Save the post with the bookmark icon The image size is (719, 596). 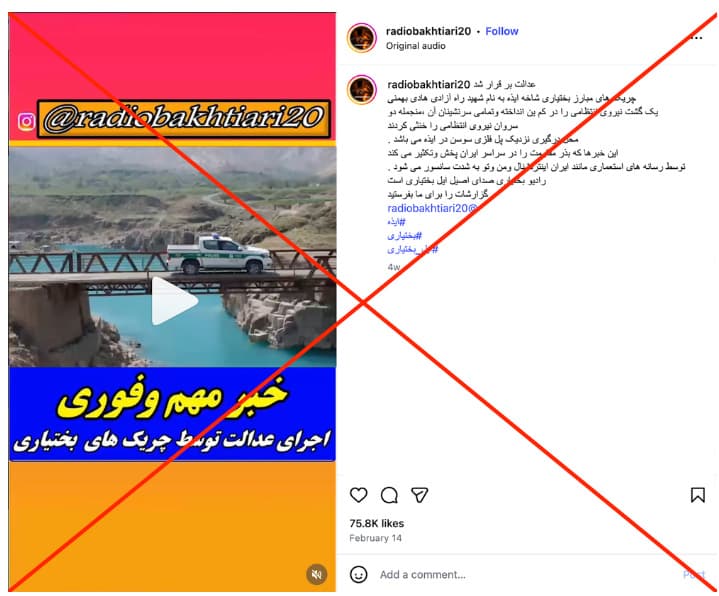(x=697, y=495)
